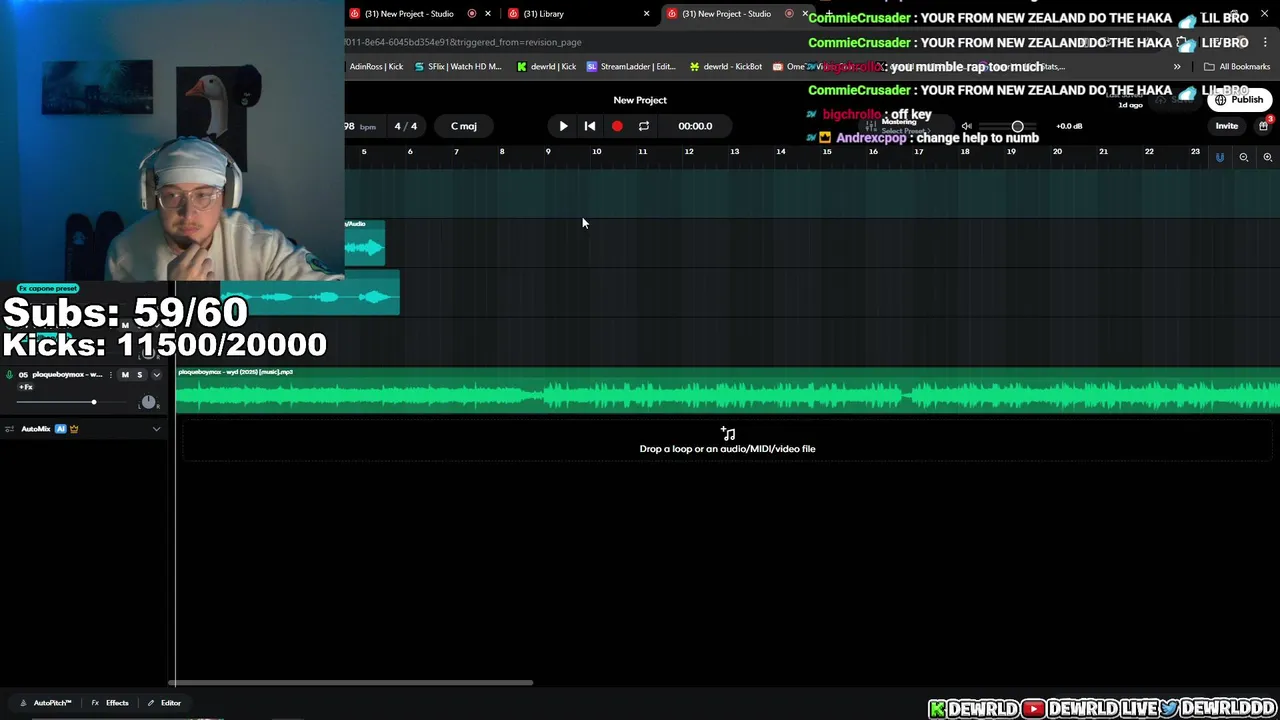Expand the AutoMix panel chevron

point(156,429)
